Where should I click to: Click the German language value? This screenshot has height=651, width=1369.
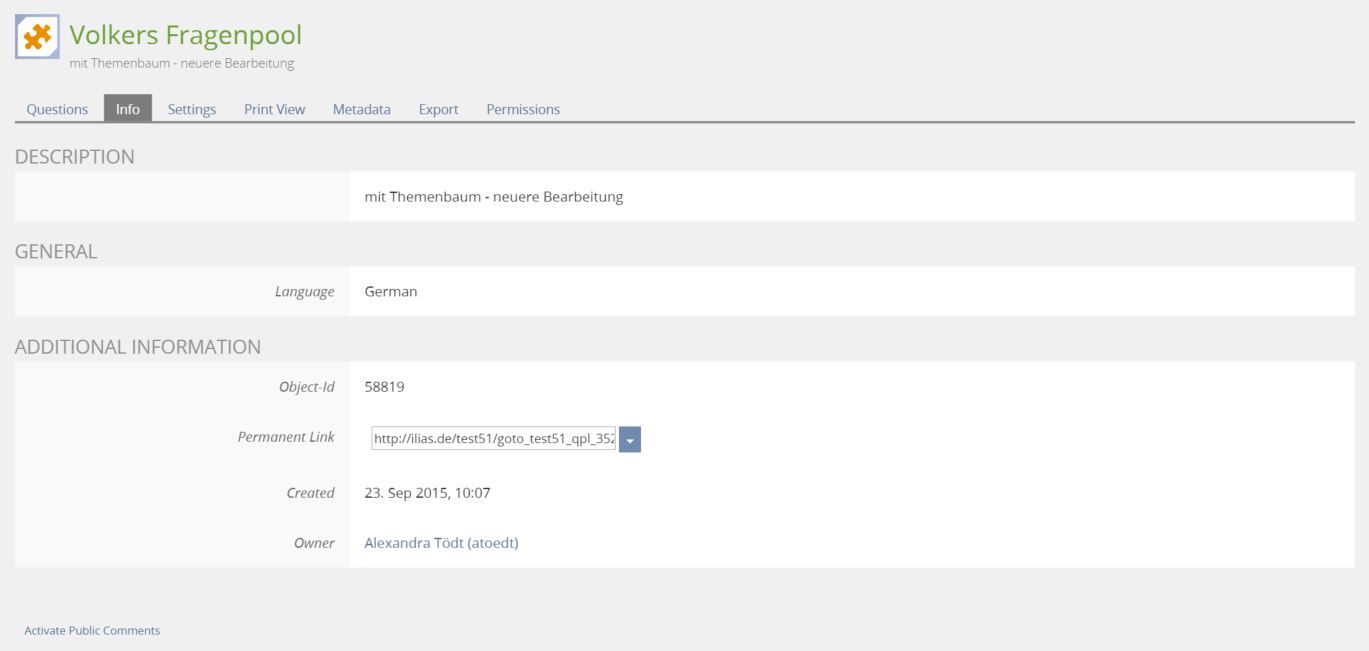click(390, 292)
